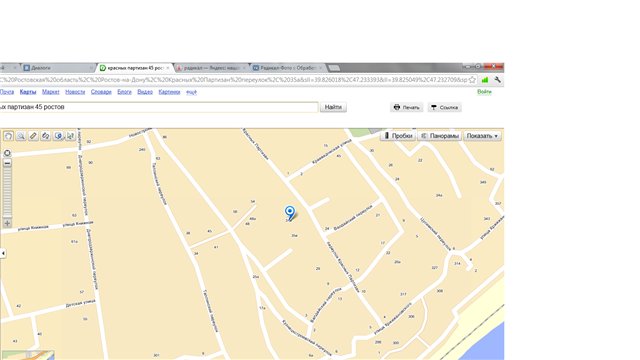Screen dimensions: 640x360
Task: Click the Ссылка link button
Action: 444,107
